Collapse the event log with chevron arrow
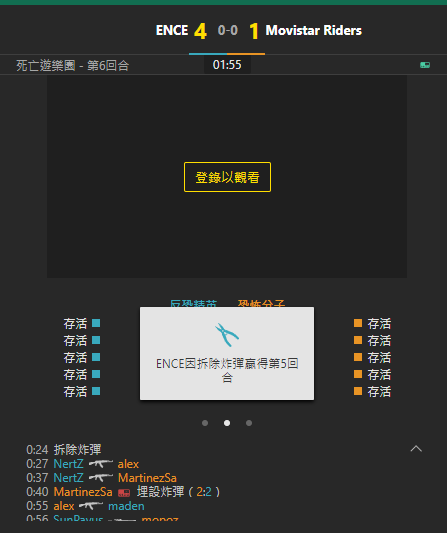This screenshot has width=447, height=533. point(416,449)
